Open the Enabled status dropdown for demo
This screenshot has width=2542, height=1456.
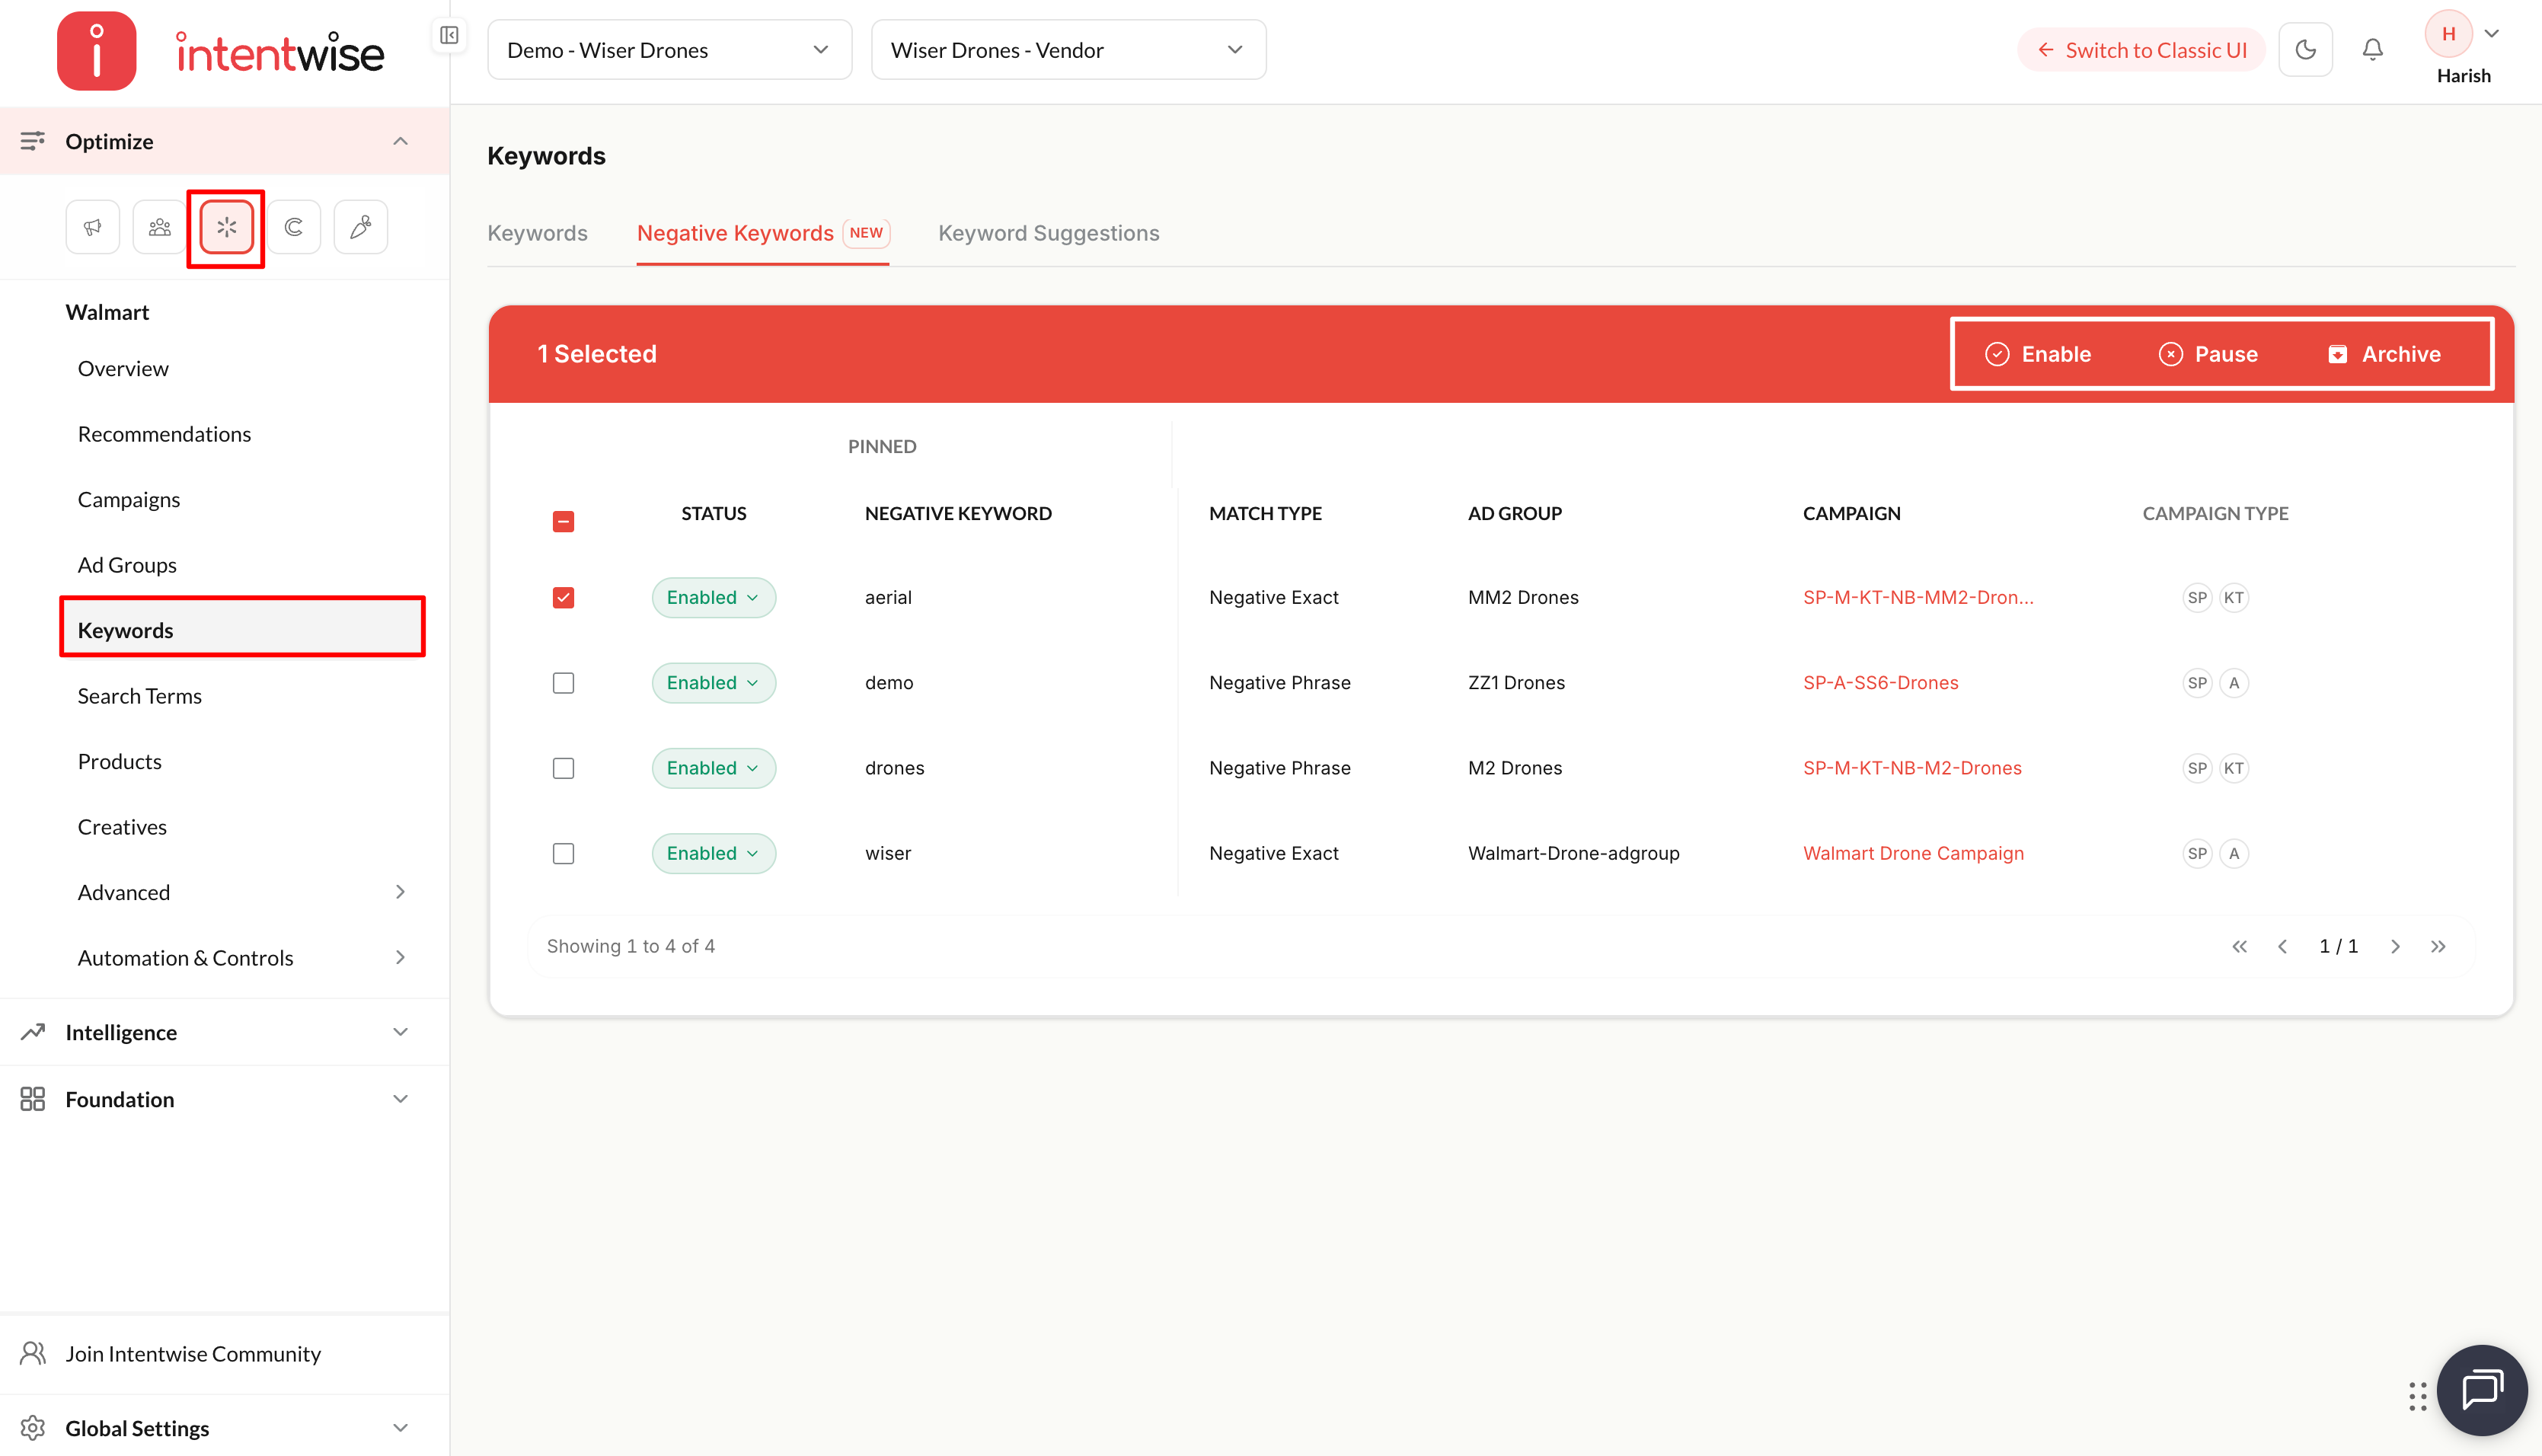[x=714, y=683]
